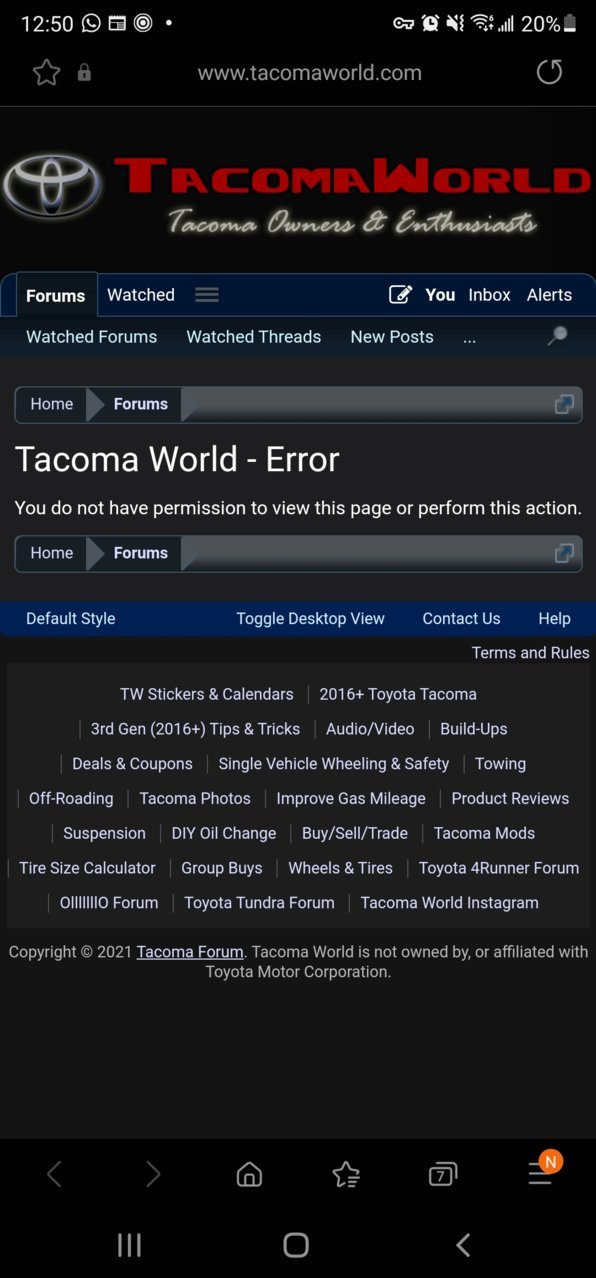Expand the ellipsis more links item
This screenshot has width=596, height=1278.
(469, 337)
